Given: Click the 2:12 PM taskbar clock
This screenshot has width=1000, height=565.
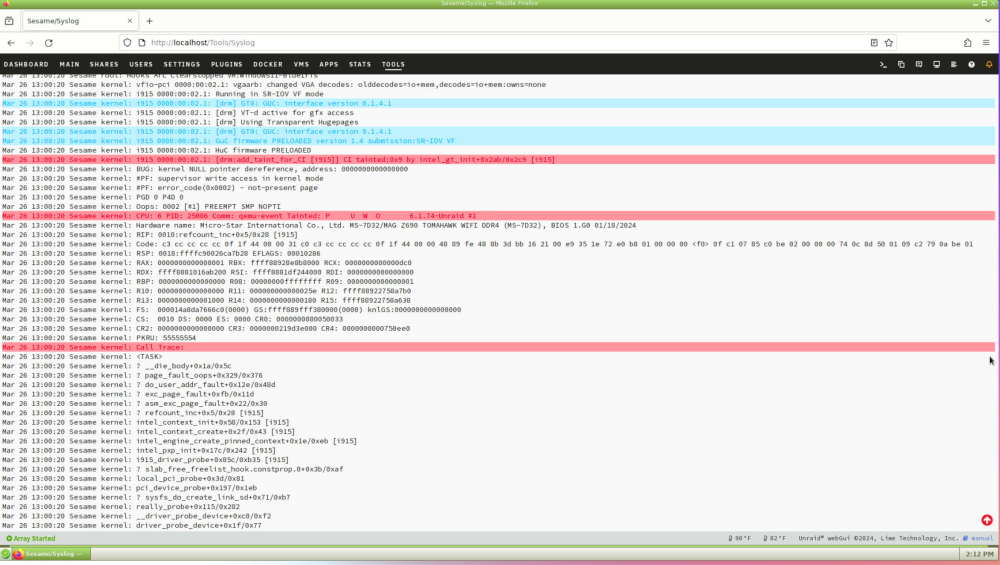Looking at the screenshot, I should [x=979, y=554].
